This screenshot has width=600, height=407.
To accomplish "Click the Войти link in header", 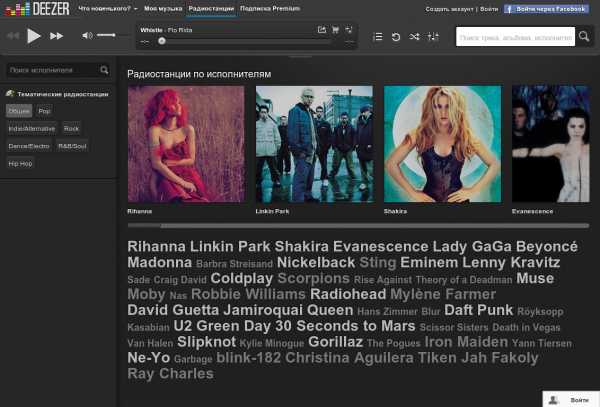I will click(489, 9).
